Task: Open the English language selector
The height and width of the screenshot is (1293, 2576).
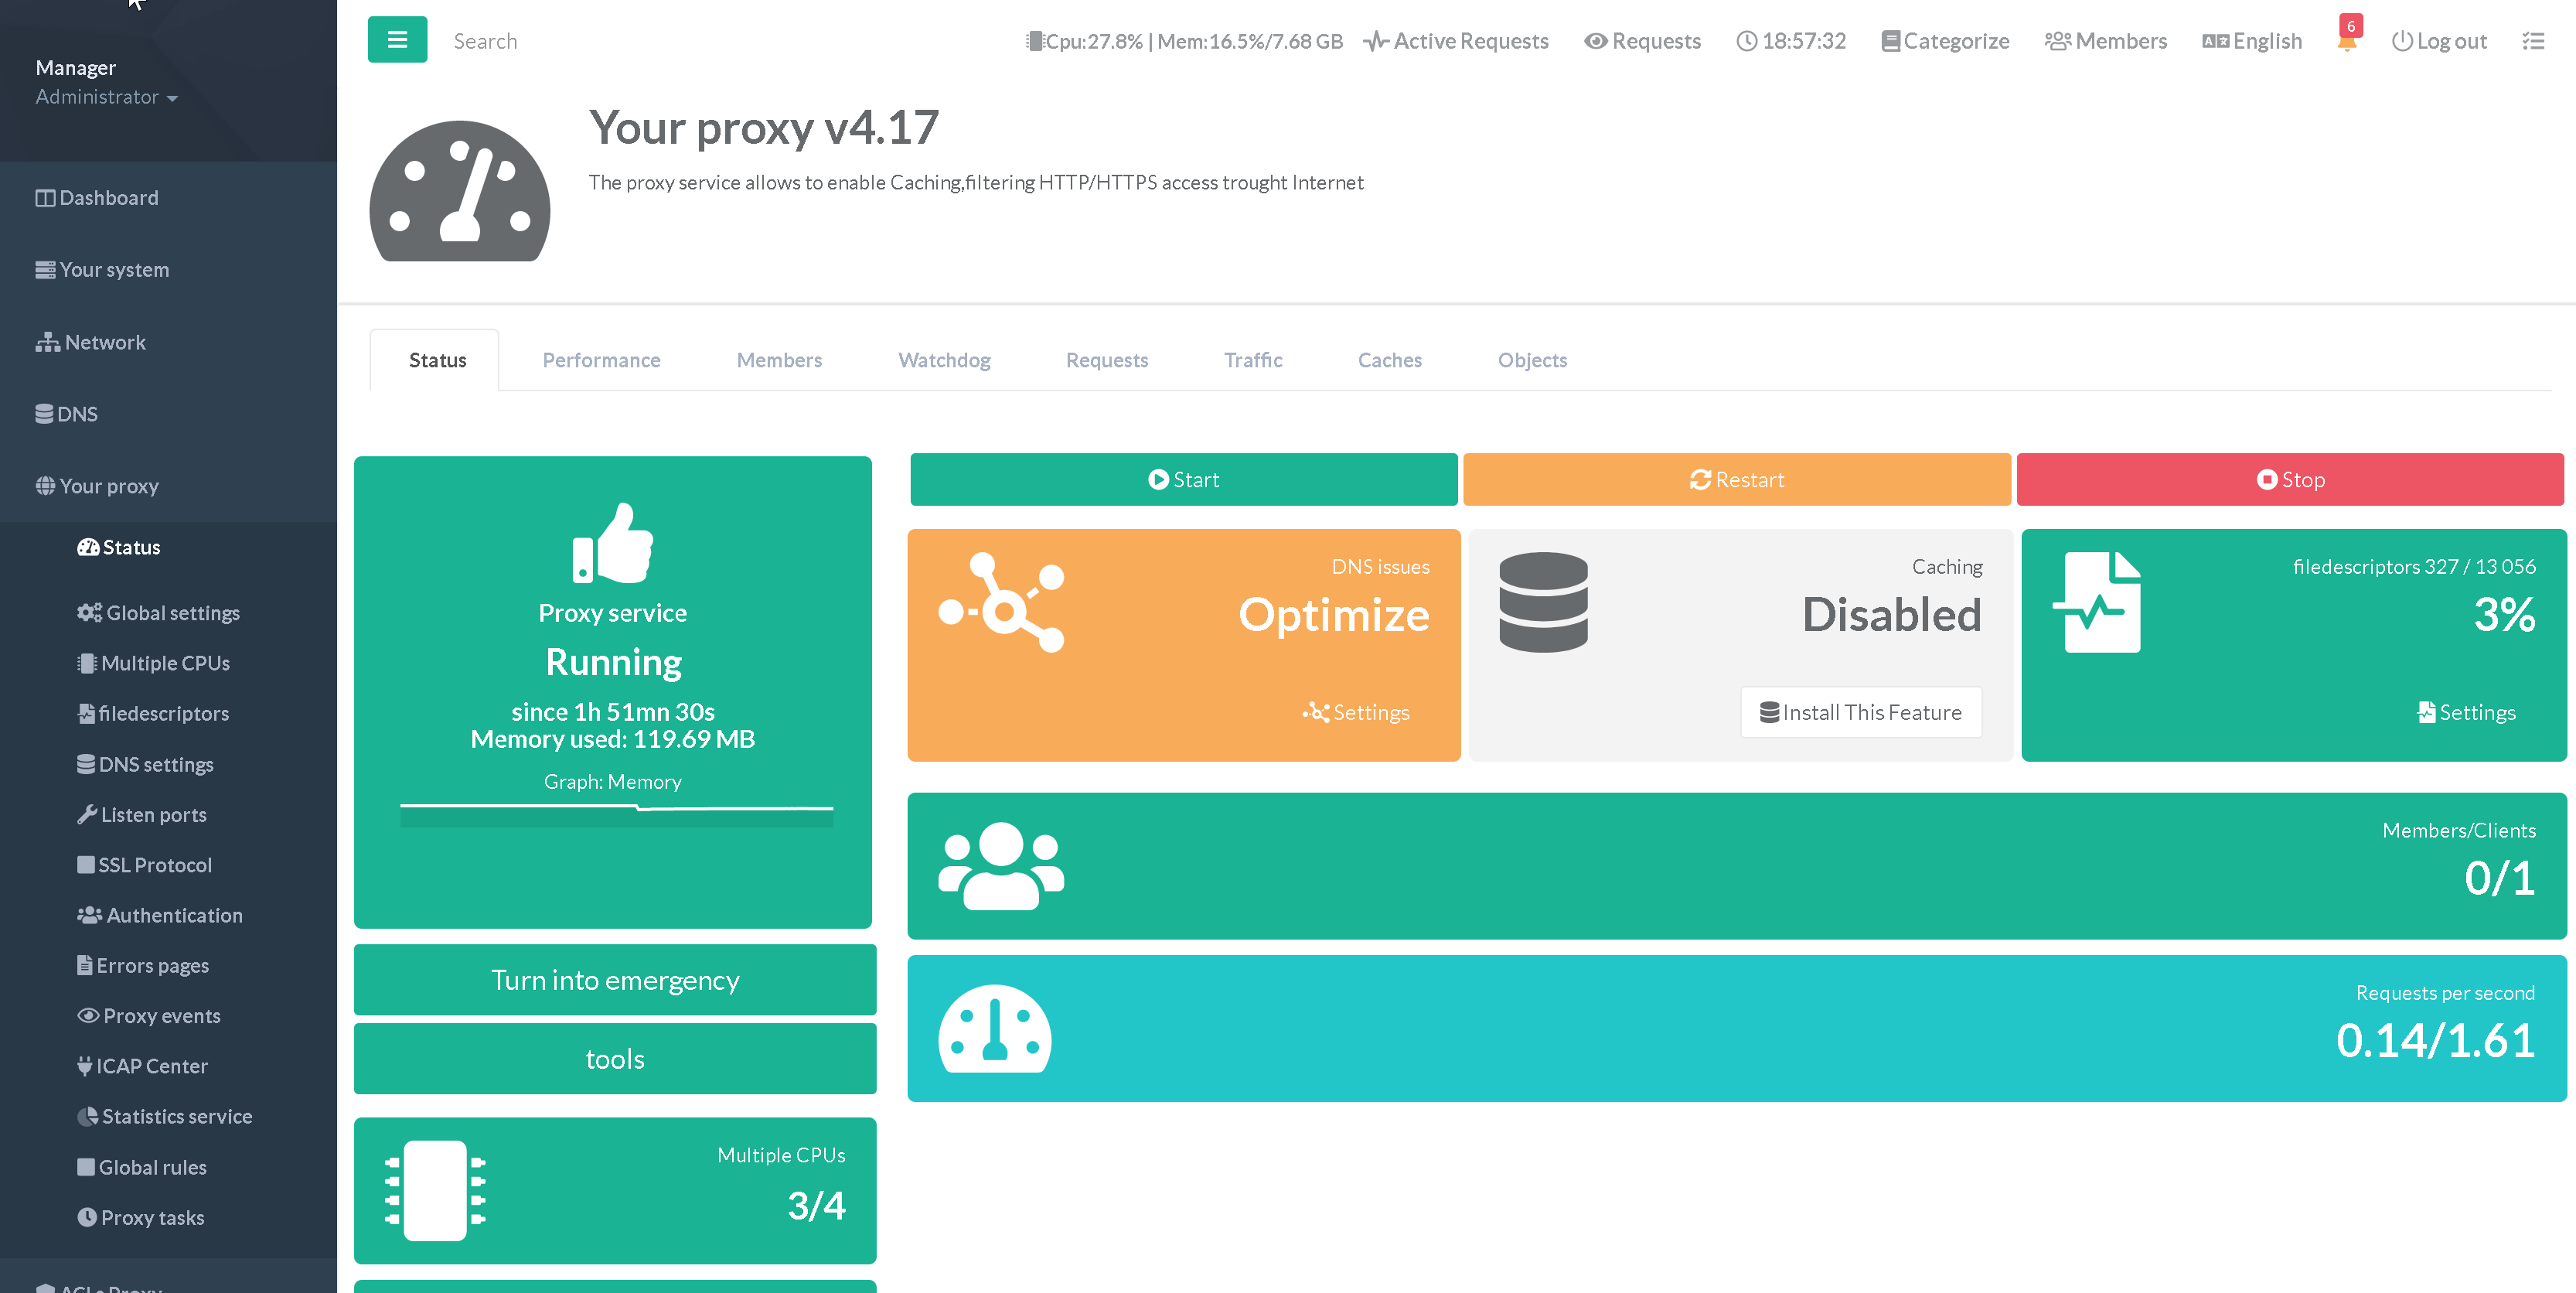Action: coord(2252,41)
